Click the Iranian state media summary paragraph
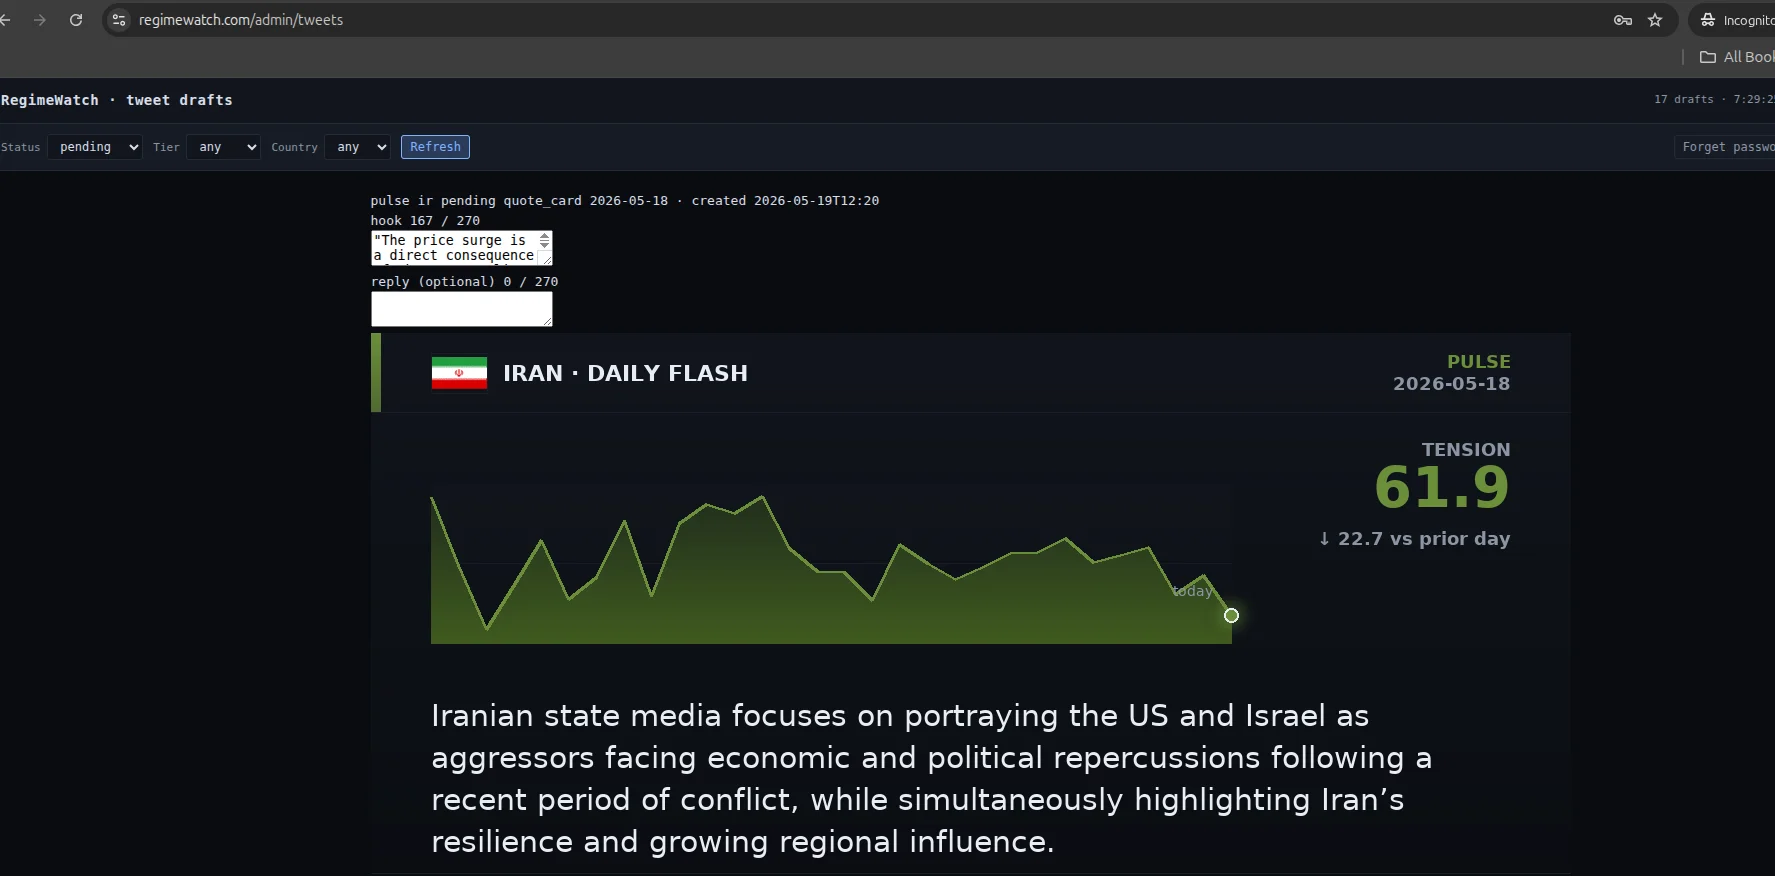 click(x=931, y=778)
